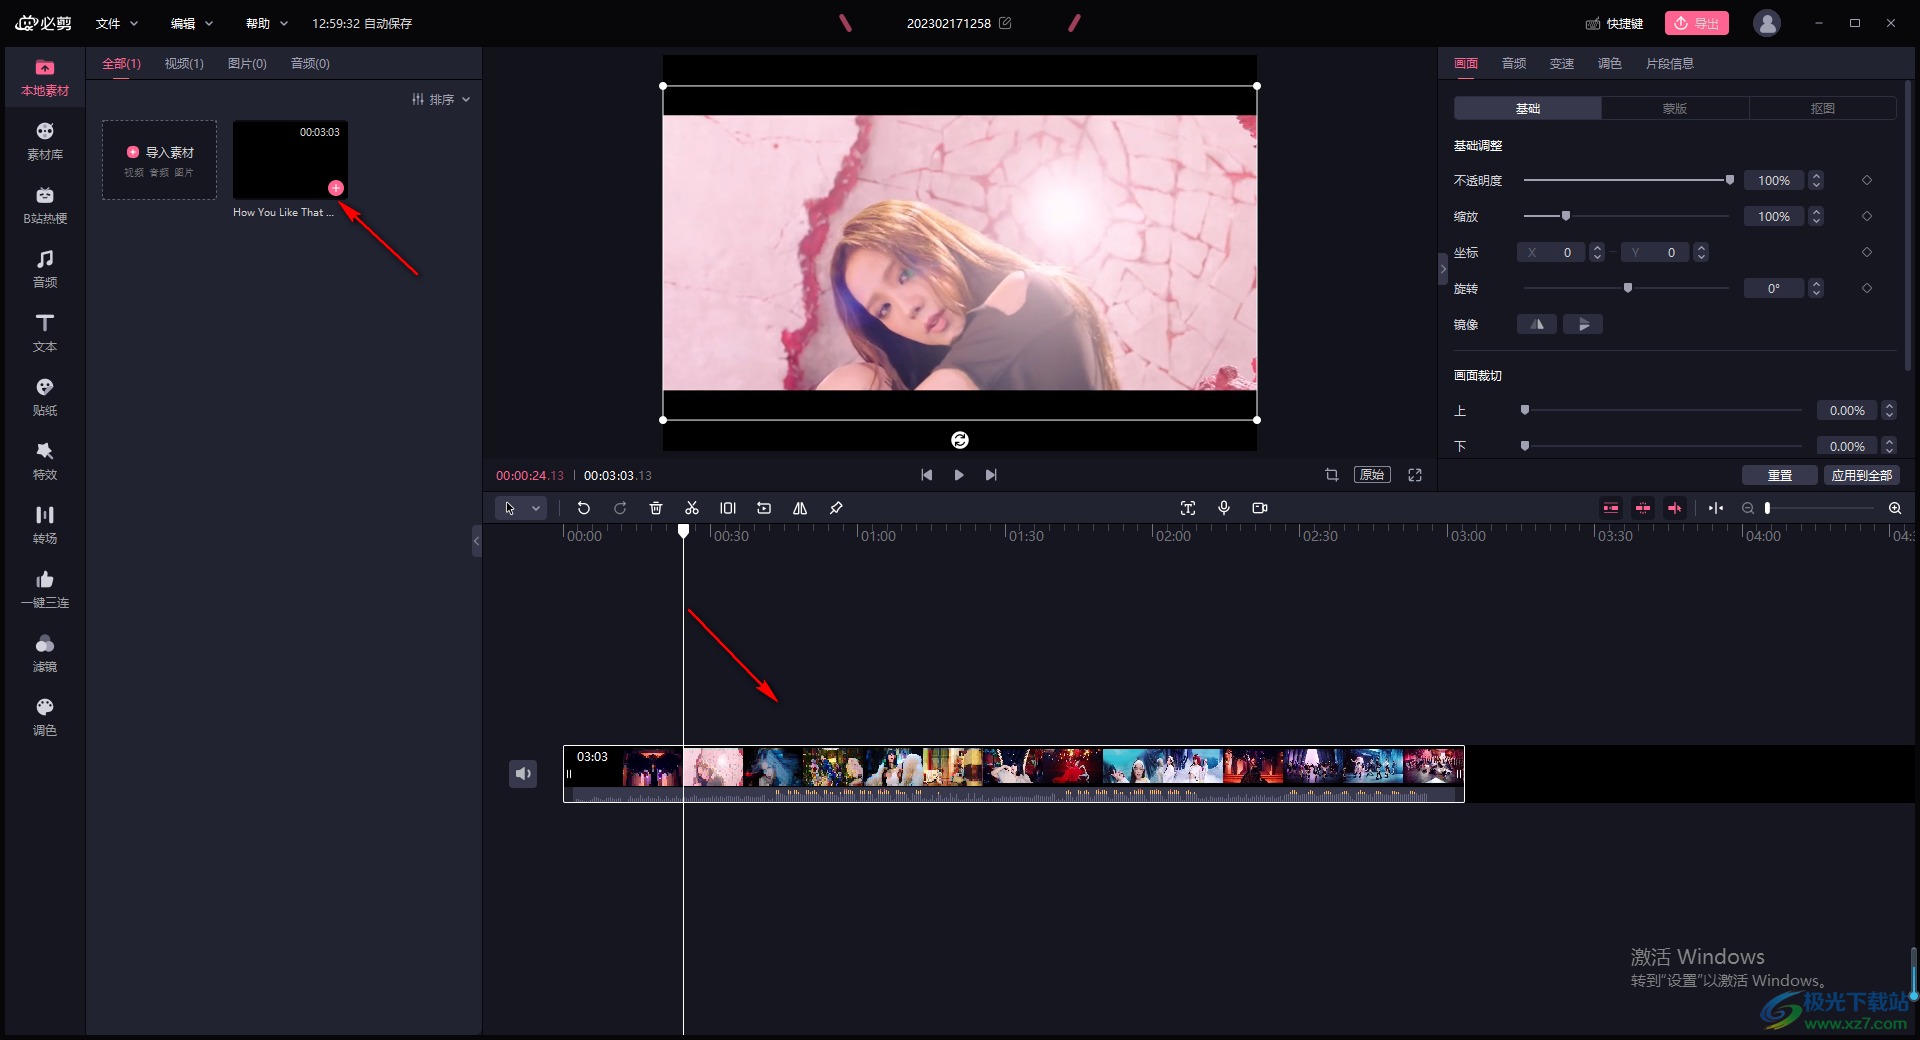
Task: Adjust rotation value with its stepper arrows
Action: [x=1817, y=288]
